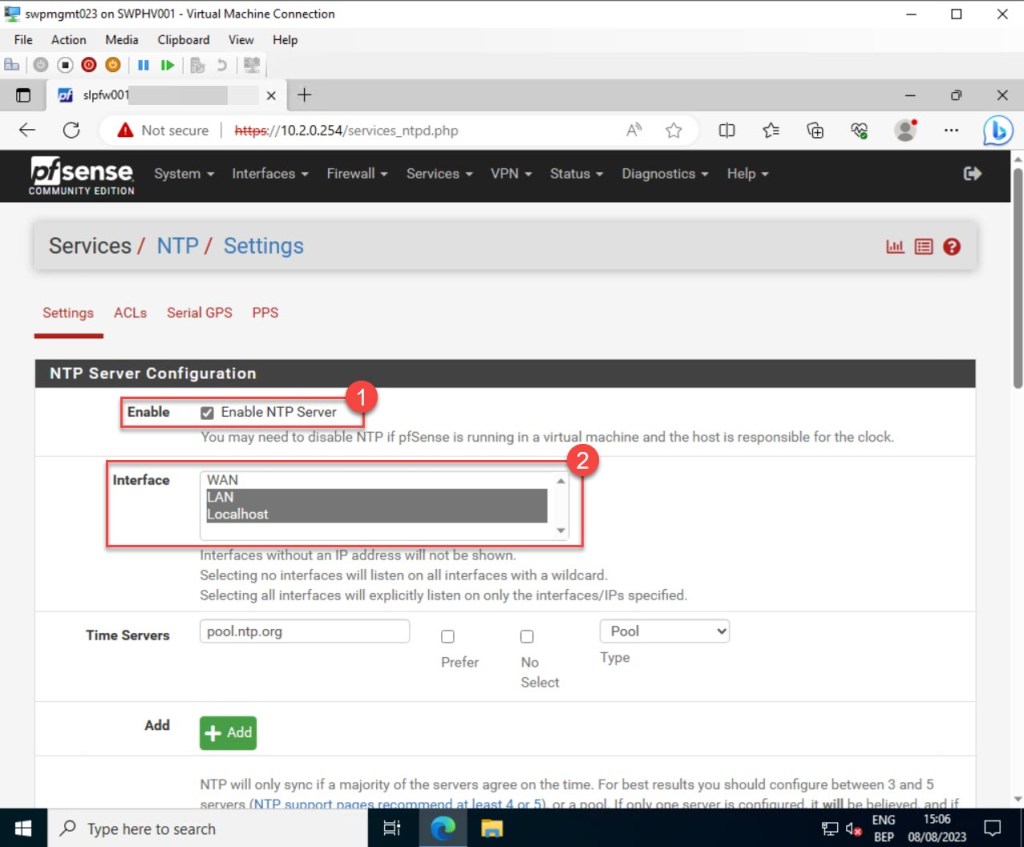Image resolution: width=1024 pixels, height=847 pixels.
Task: Select WAN in the Interface list
Action: (223, 480)
